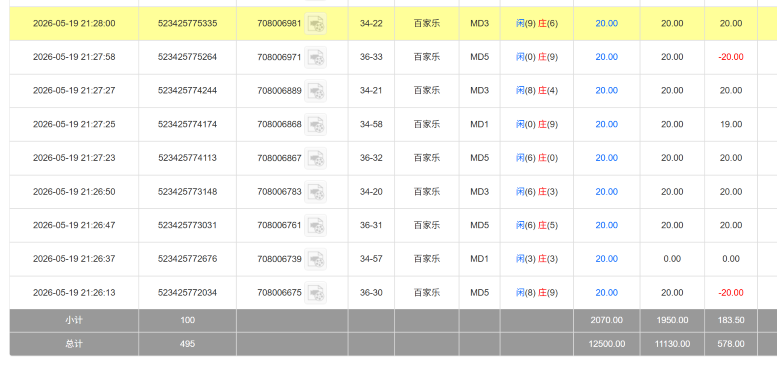Click the 小计 subtotal label
This screenshot has height=371, width=777.
click(x=74, y=320)
